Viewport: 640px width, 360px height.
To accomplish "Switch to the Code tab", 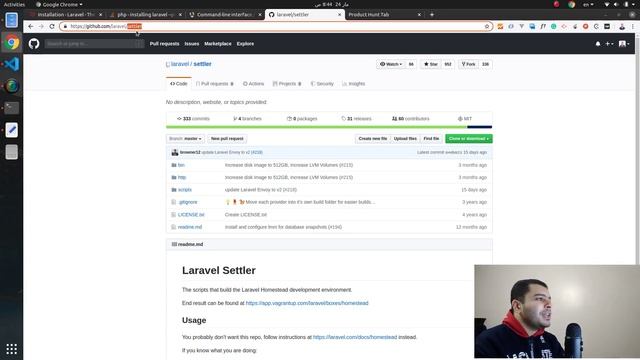I will (179, 83).
